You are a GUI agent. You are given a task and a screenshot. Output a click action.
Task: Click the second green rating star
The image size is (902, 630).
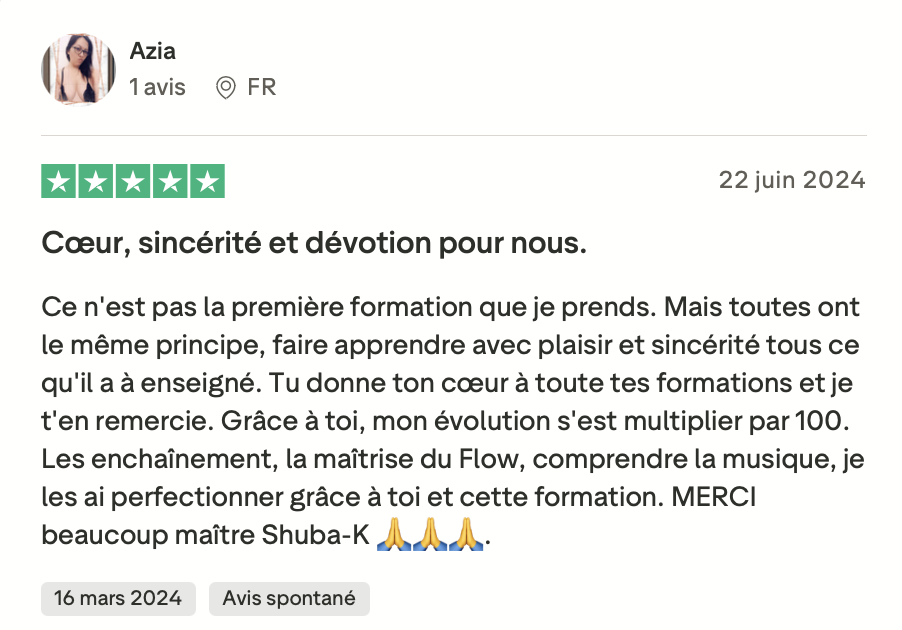click(96, 180)
